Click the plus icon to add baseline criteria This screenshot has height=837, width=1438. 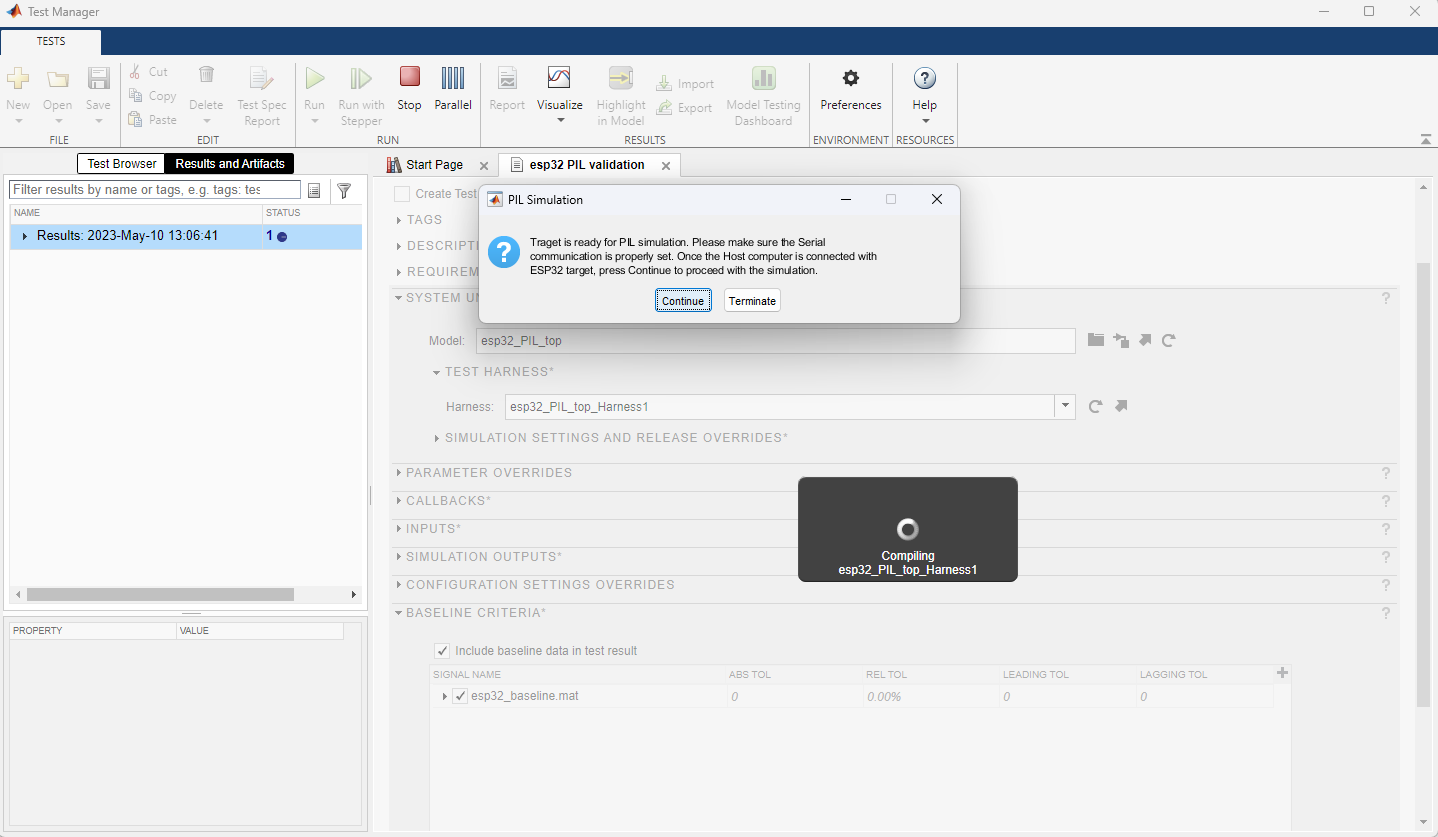(1282, 673)
